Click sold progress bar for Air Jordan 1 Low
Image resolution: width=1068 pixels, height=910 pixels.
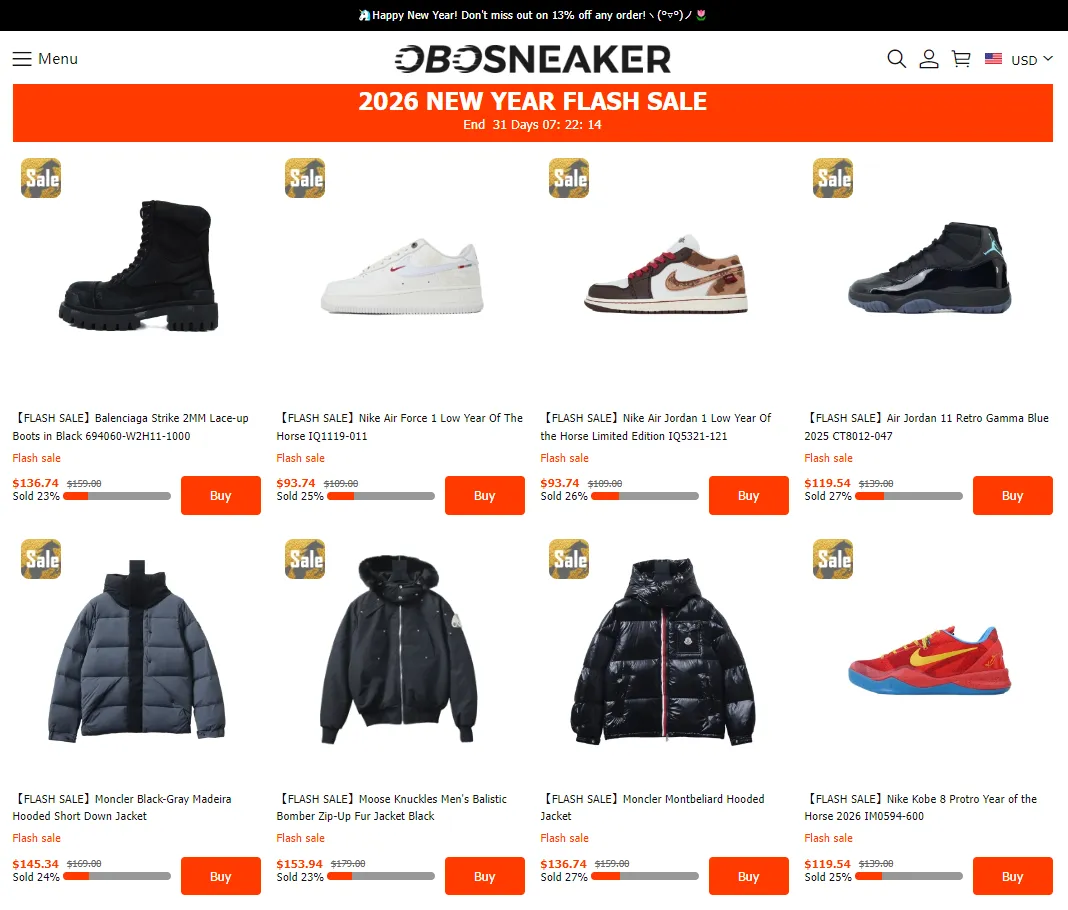644,497
